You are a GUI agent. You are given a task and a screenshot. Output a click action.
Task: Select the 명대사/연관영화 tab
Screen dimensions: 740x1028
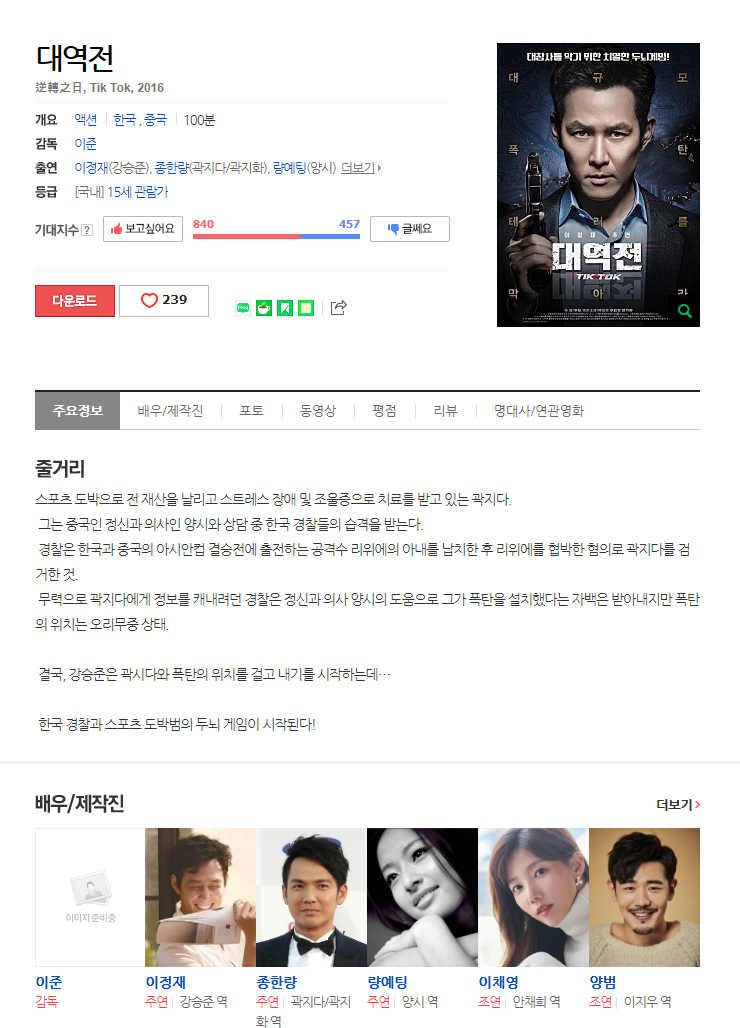pyautogui.click(x=539, y=411)
